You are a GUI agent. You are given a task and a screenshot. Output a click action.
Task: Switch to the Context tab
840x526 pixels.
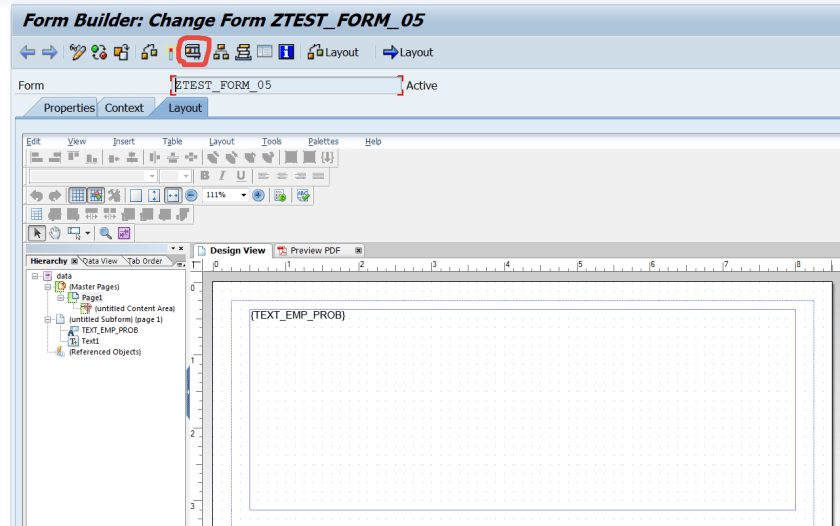pos(124,108)
